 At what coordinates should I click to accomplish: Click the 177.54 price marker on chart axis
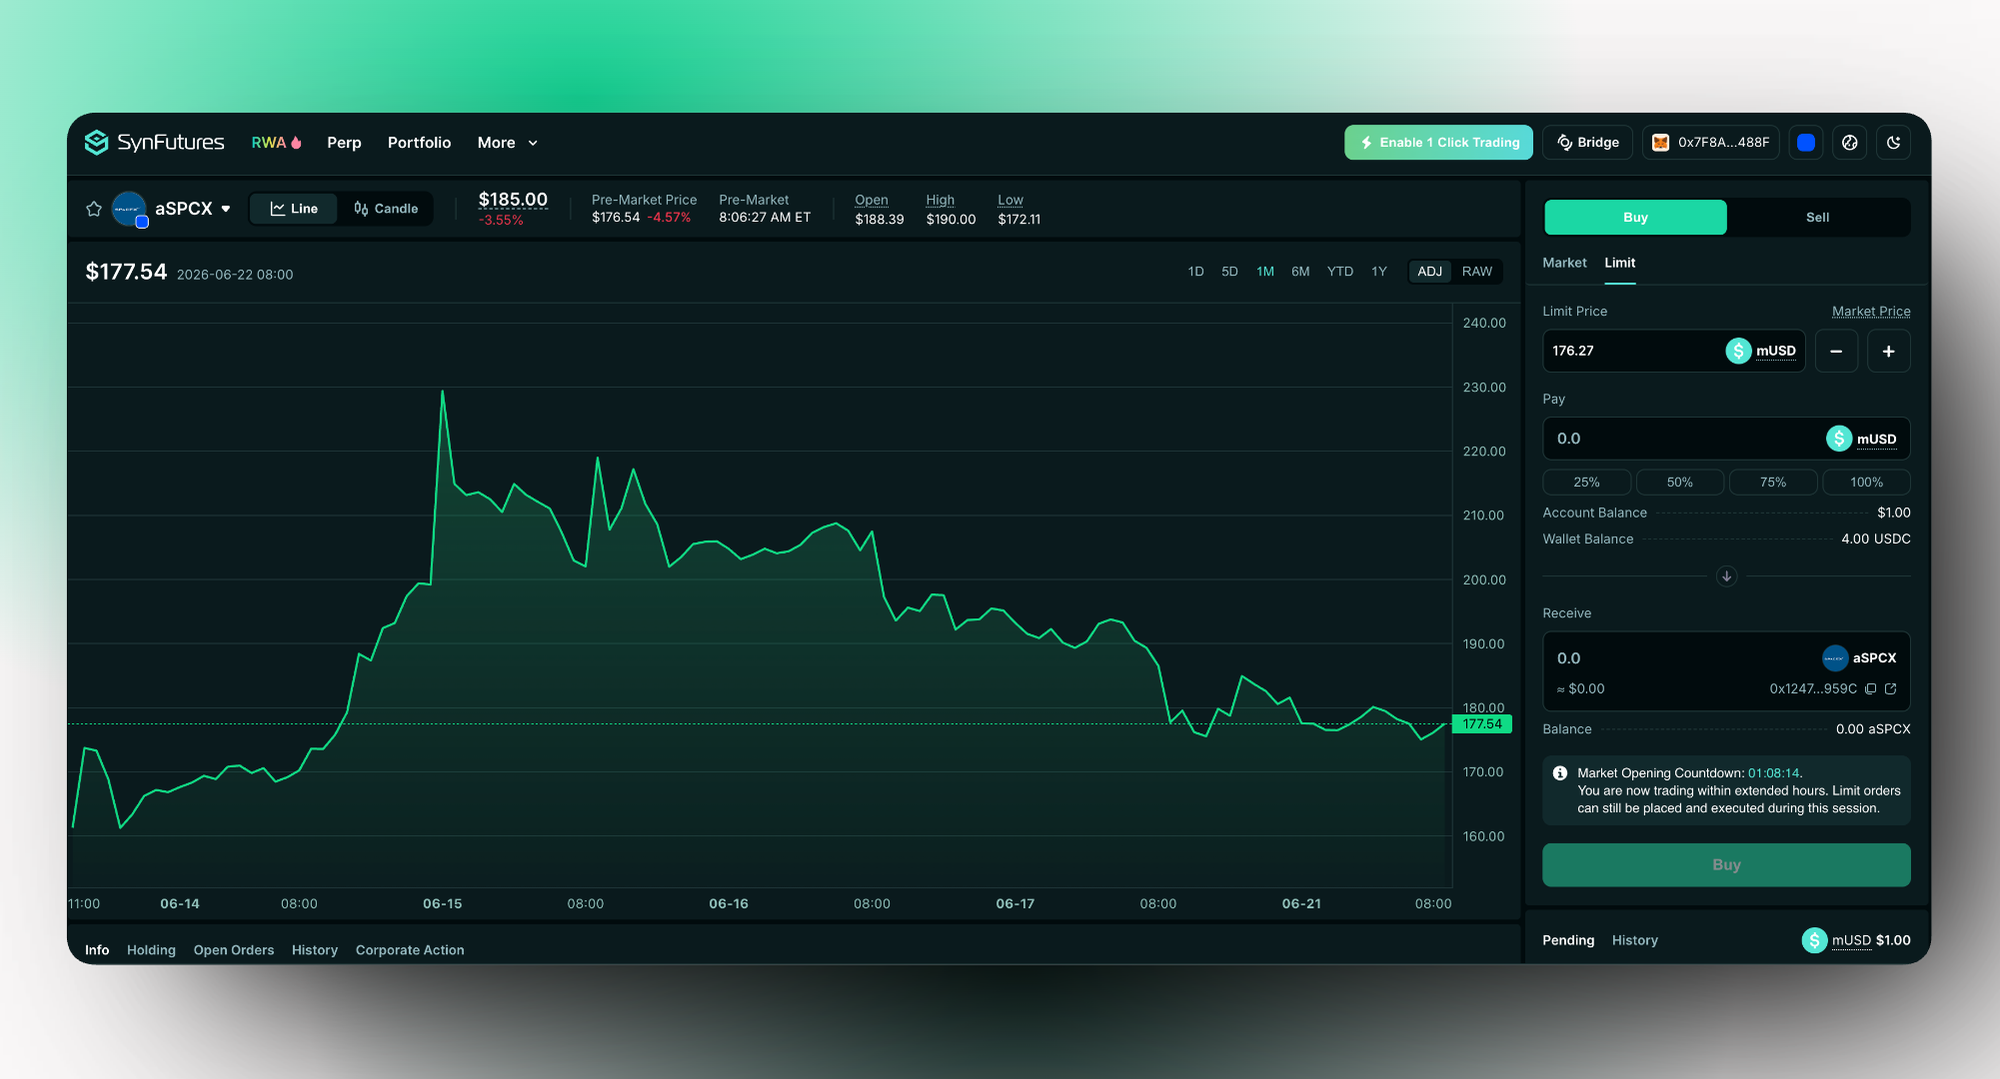(1482, 724)
